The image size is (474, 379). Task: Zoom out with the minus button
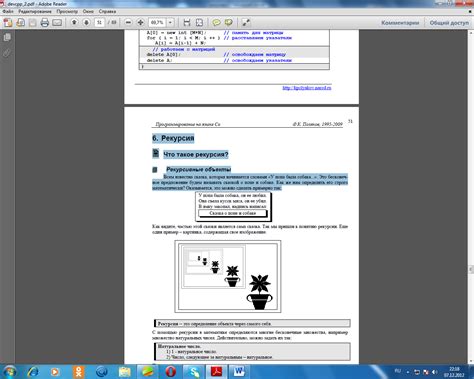point(128,23)
